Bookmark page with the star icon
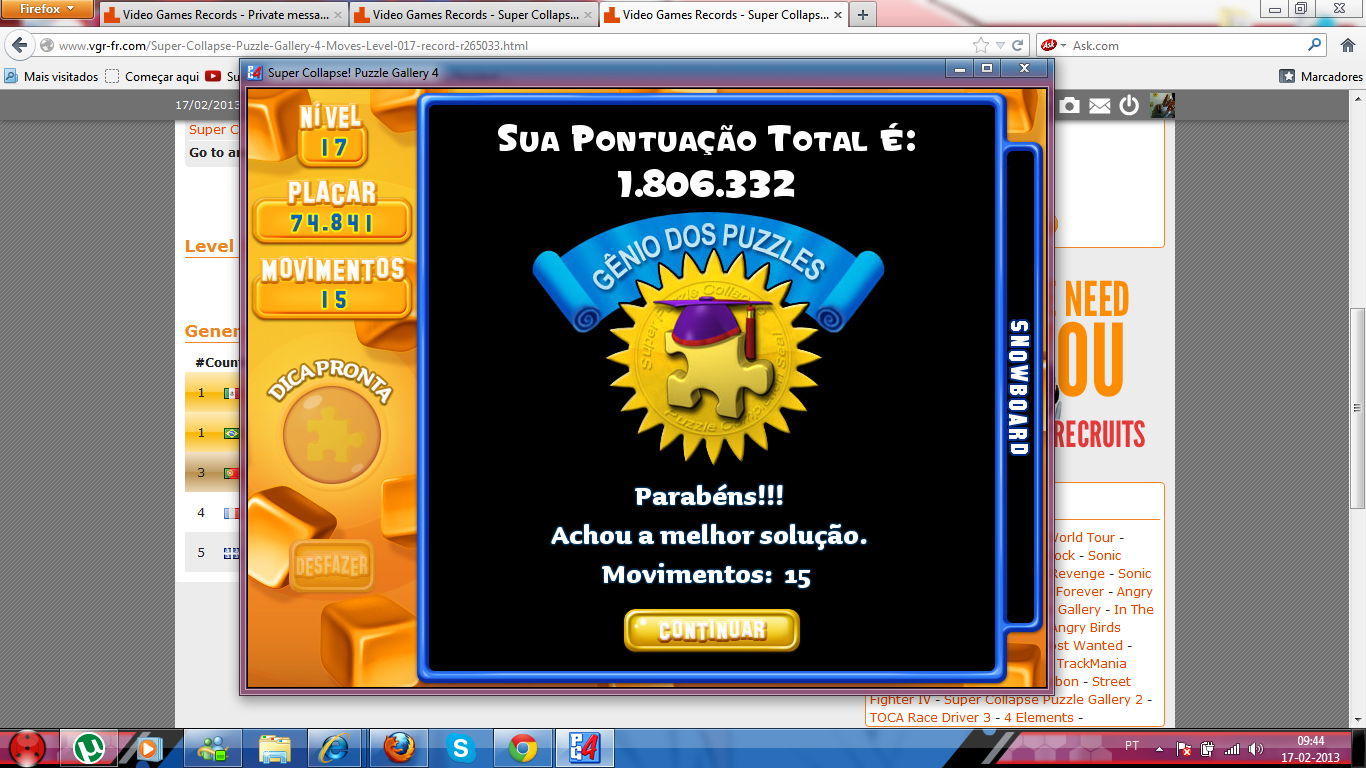This screenshot has height=768, width=1366. (981, 46)
